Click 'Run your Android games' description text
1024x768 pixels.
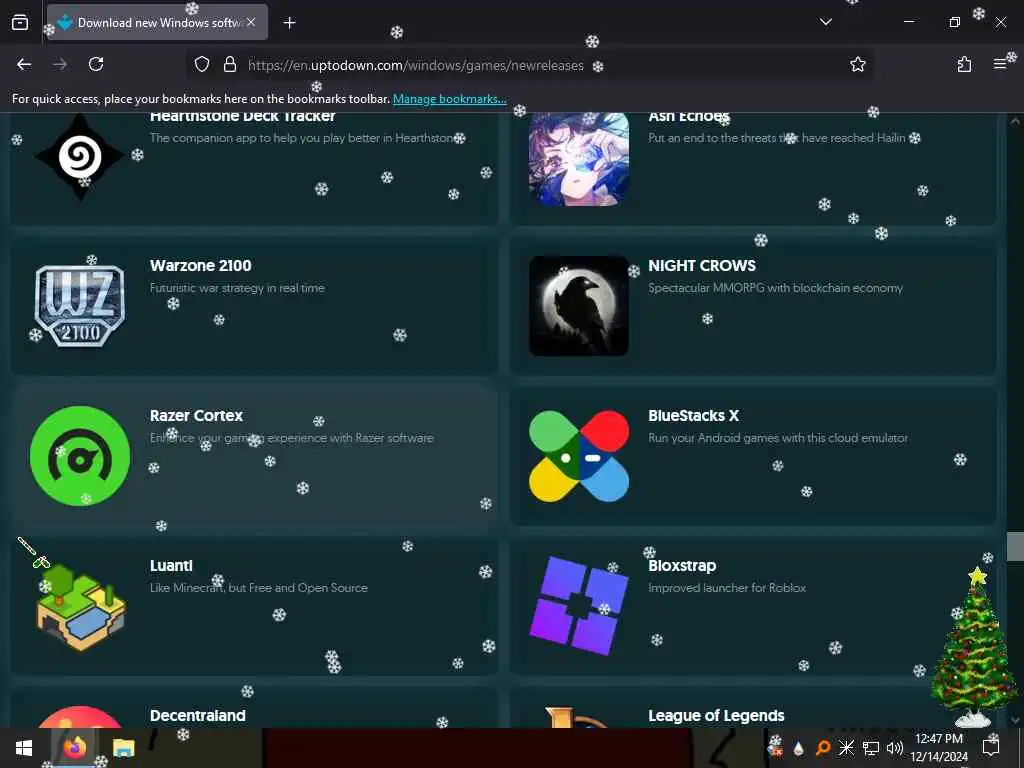pyautogui.click(x=778, y=438)
